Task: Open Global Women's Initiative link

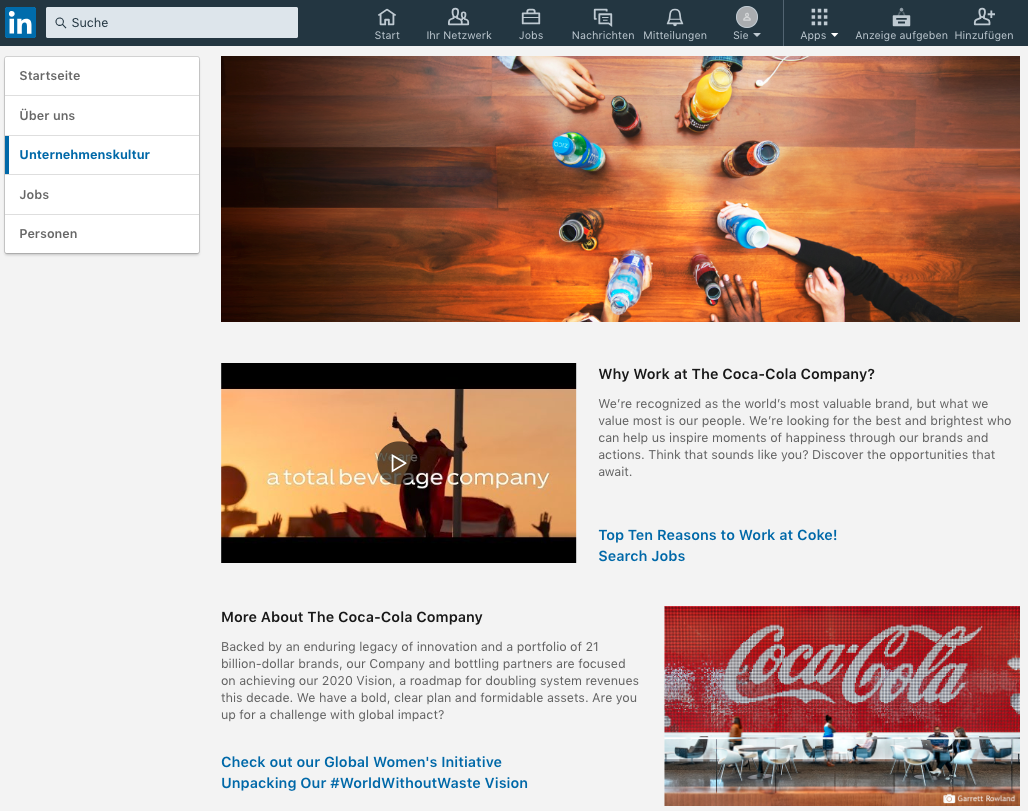Action: [x=361, y=762]
